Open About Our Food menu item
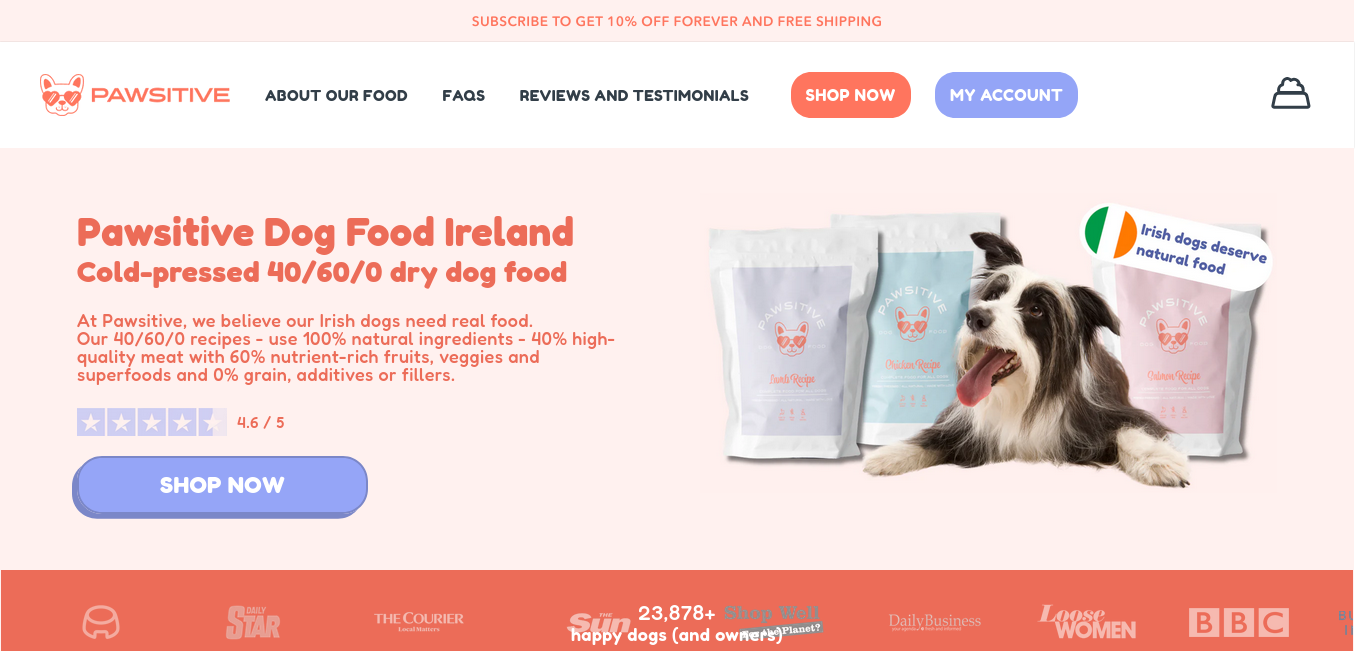The width and height of the screenshot is (1366, 651). coord(336,95)
